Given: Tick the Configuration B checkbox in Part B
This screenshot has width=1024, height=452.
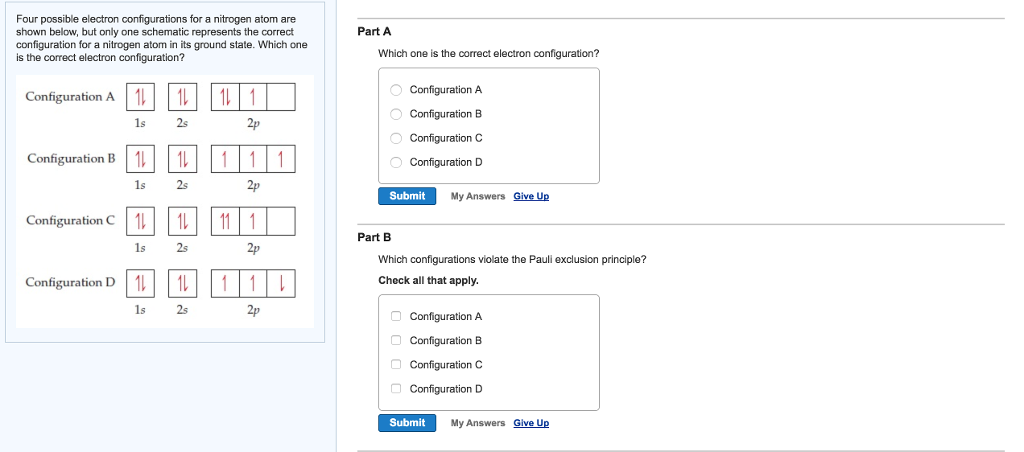Looking at the screenshot, I should coord(396,341).
